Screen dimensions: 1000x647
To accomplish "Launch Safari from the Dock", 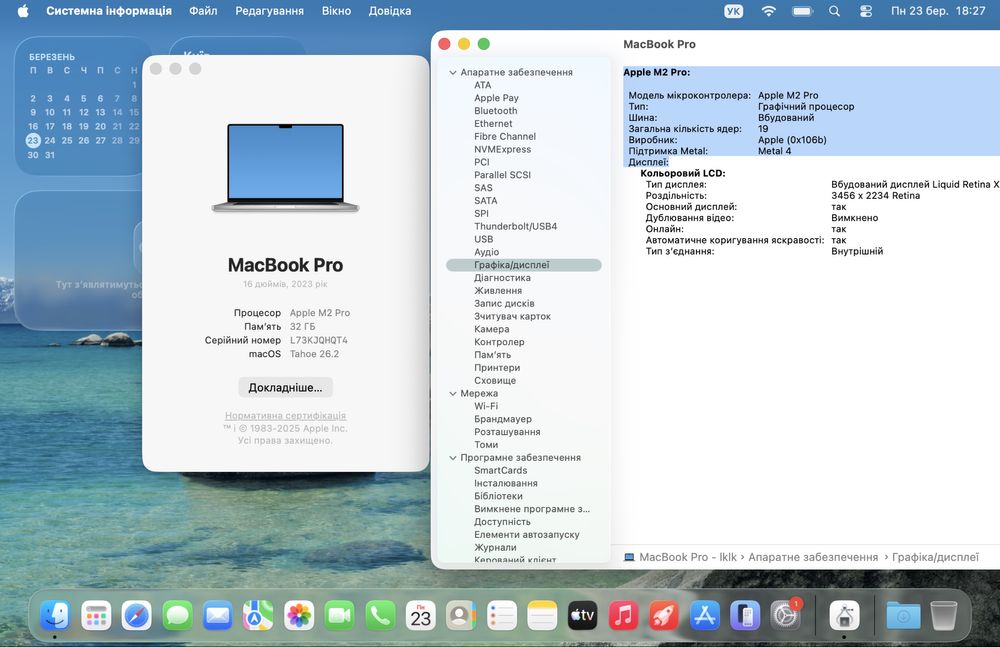I will coord(136,616).
